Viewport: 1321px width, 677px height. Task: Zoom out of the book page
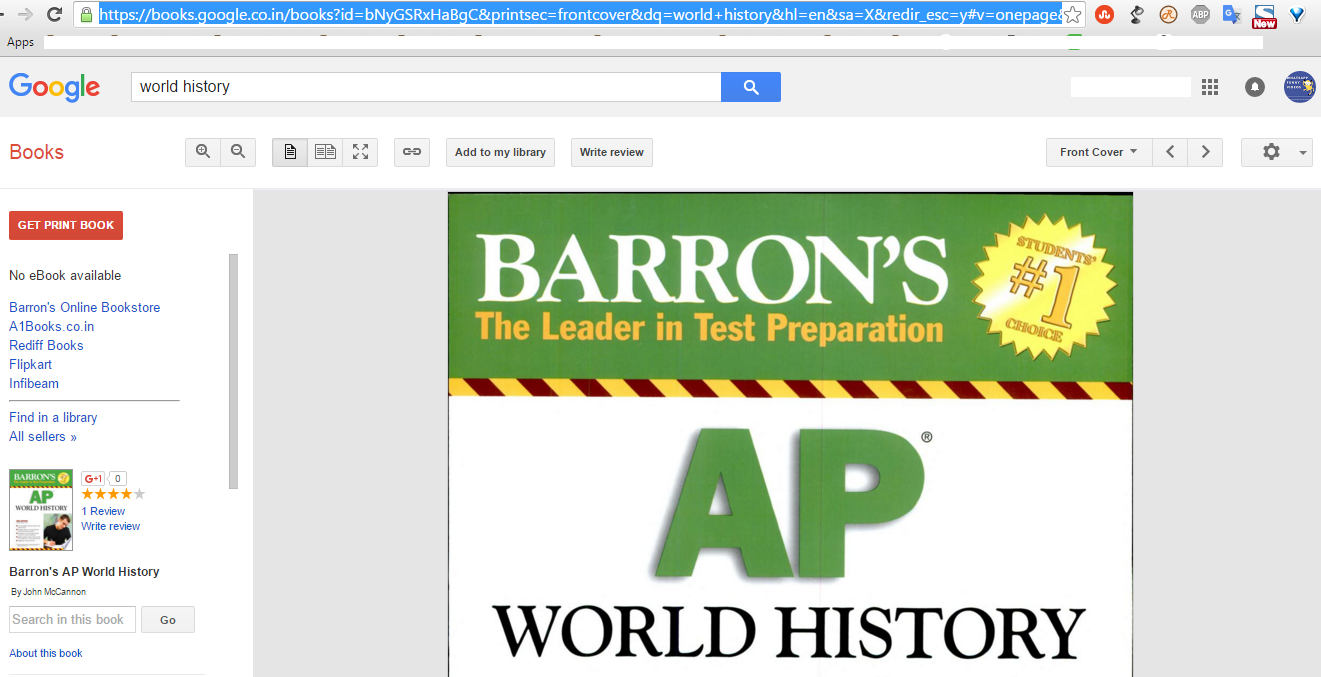point(238,152)
